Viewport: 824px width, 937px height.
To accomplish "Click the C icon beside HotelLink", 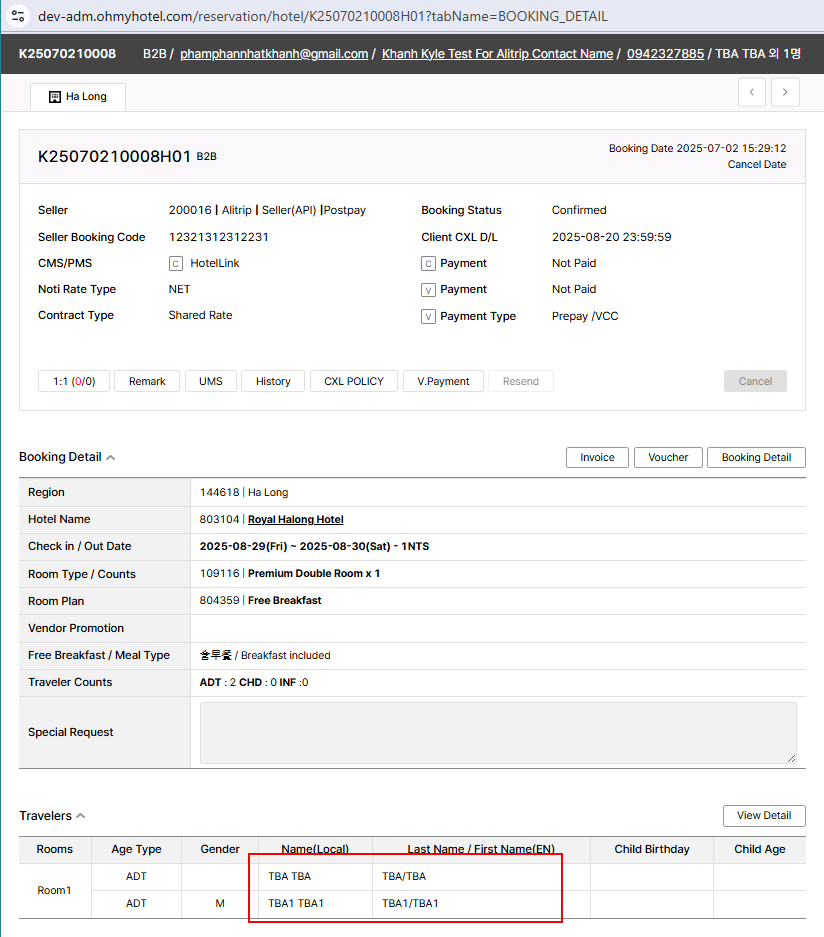I will 176,264.
